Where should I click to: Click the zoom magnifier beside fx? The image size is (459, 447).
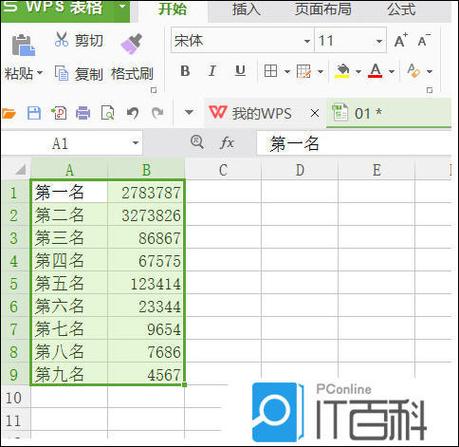click(197, 142)
